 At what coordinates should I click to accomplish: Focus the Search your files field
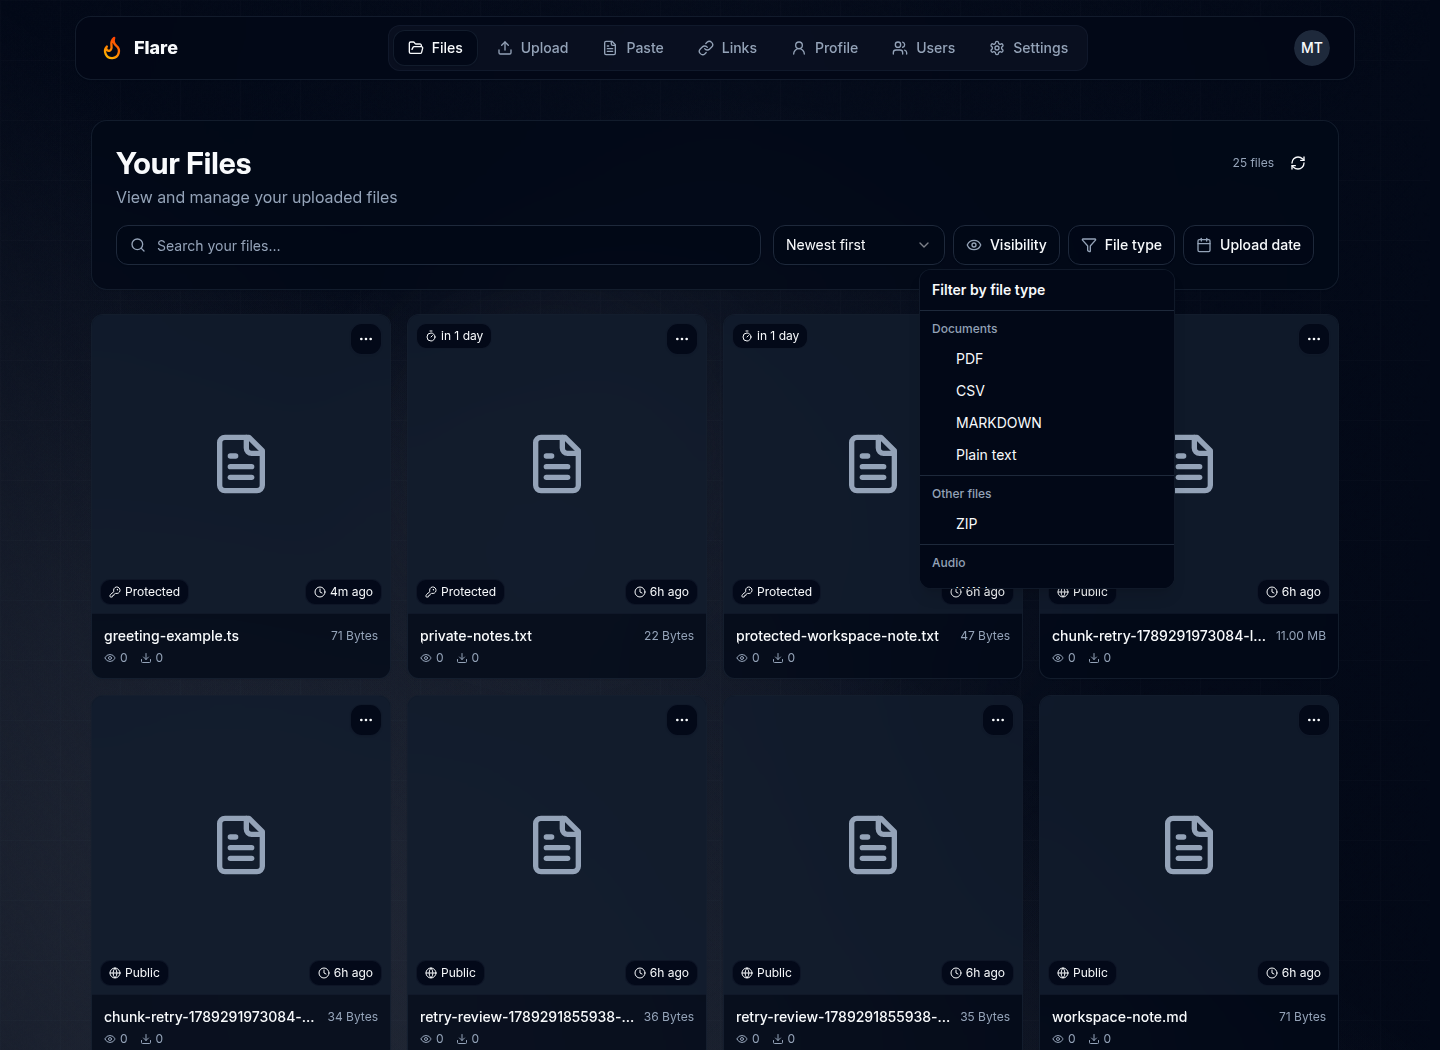(438, 245)
